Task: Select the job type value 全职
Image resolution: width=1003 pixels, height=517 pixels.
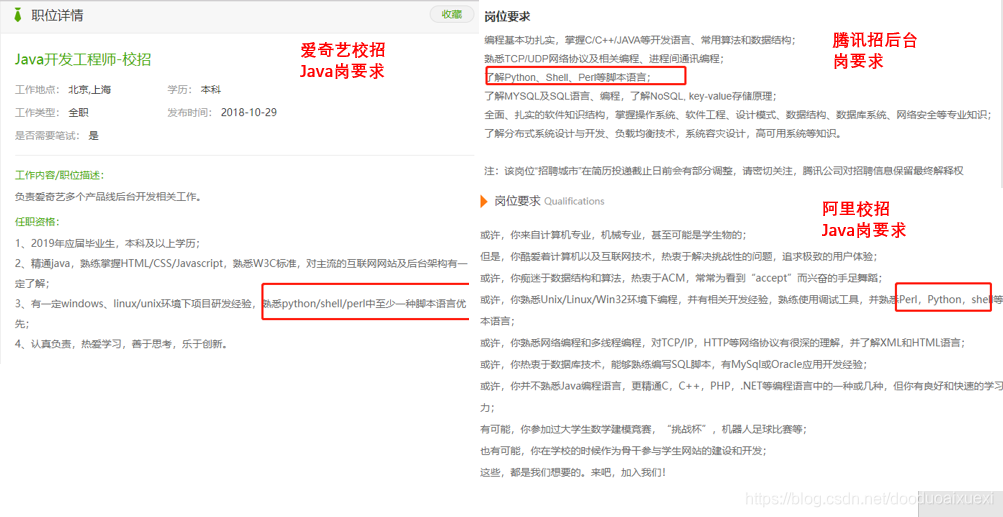Action: point(79,113)
